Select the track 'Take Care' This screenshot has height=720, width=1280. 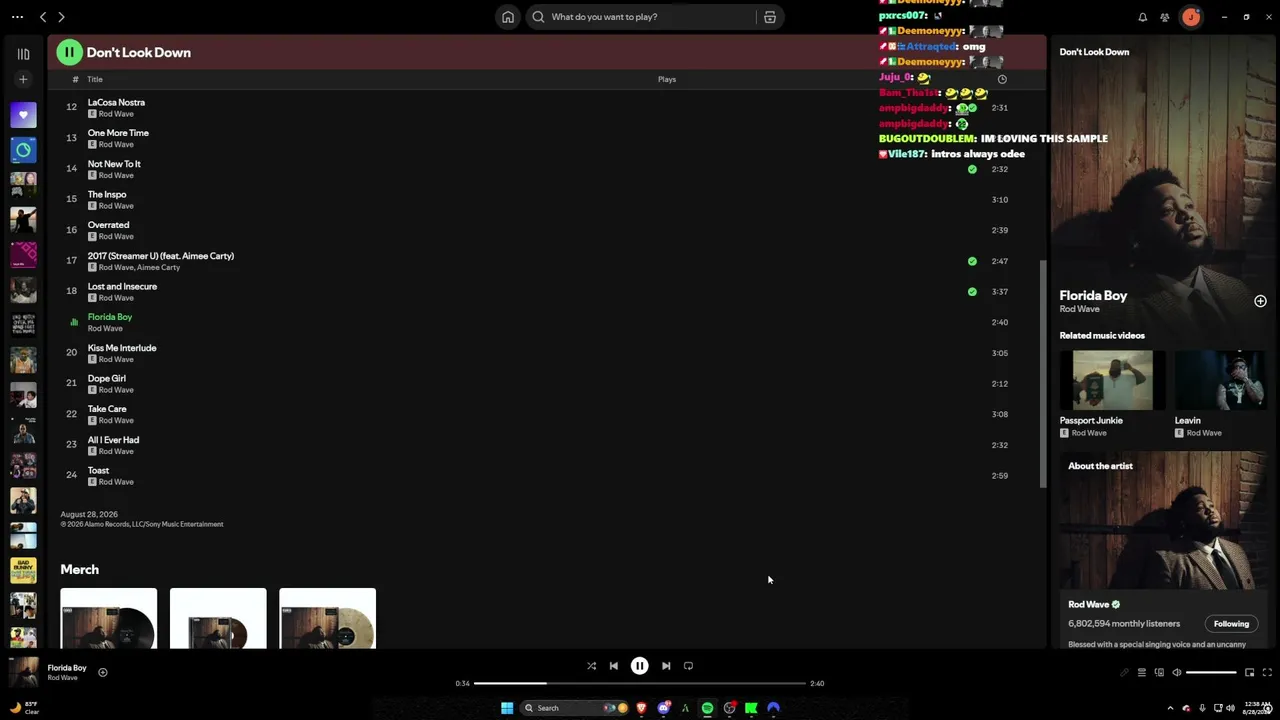[107, 409]
